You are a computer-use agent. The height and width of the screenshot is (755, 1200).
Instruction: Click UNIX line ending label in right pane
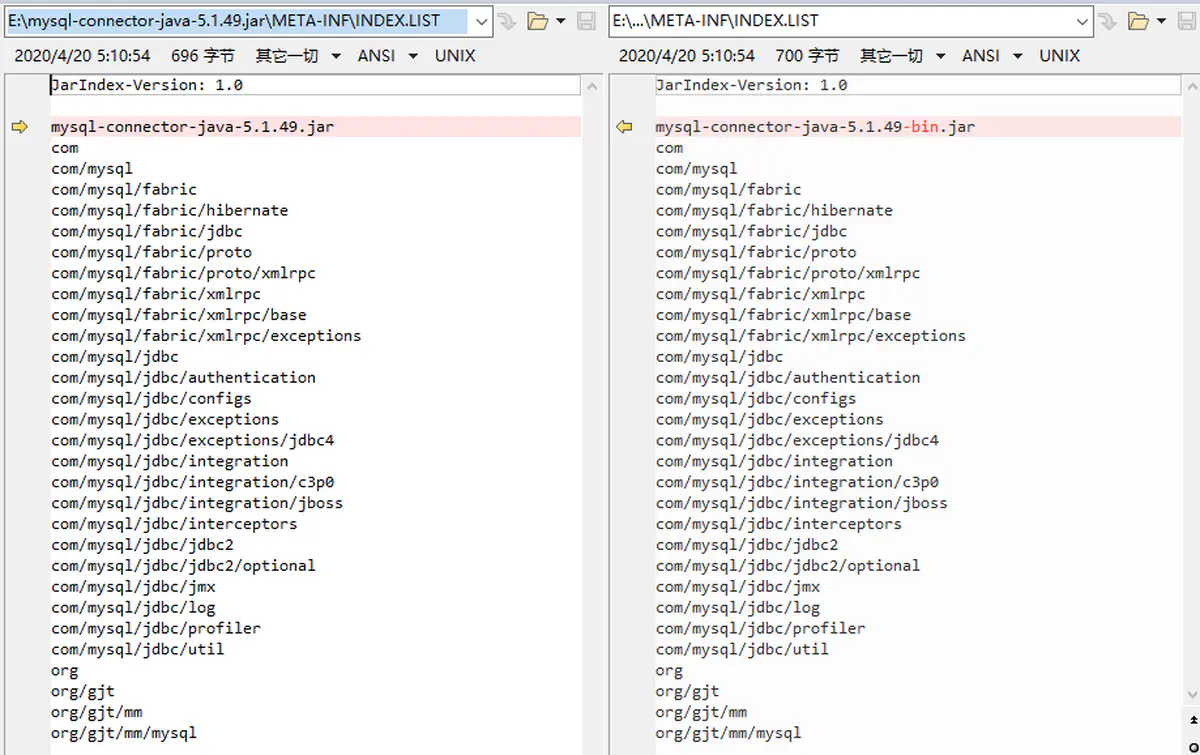pos(1060,56)
